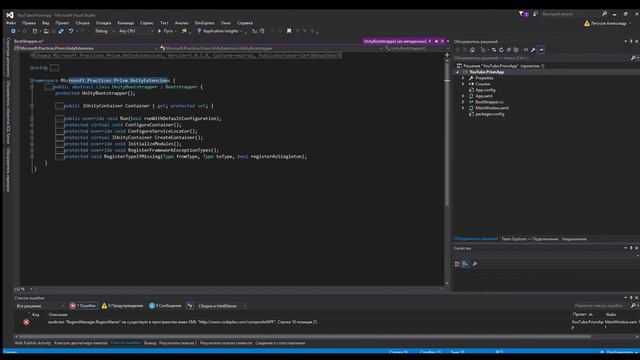This screenshot has height=360, width=640.
Task: Click the feedback icon in title bar
Action: tap(535, 14)
